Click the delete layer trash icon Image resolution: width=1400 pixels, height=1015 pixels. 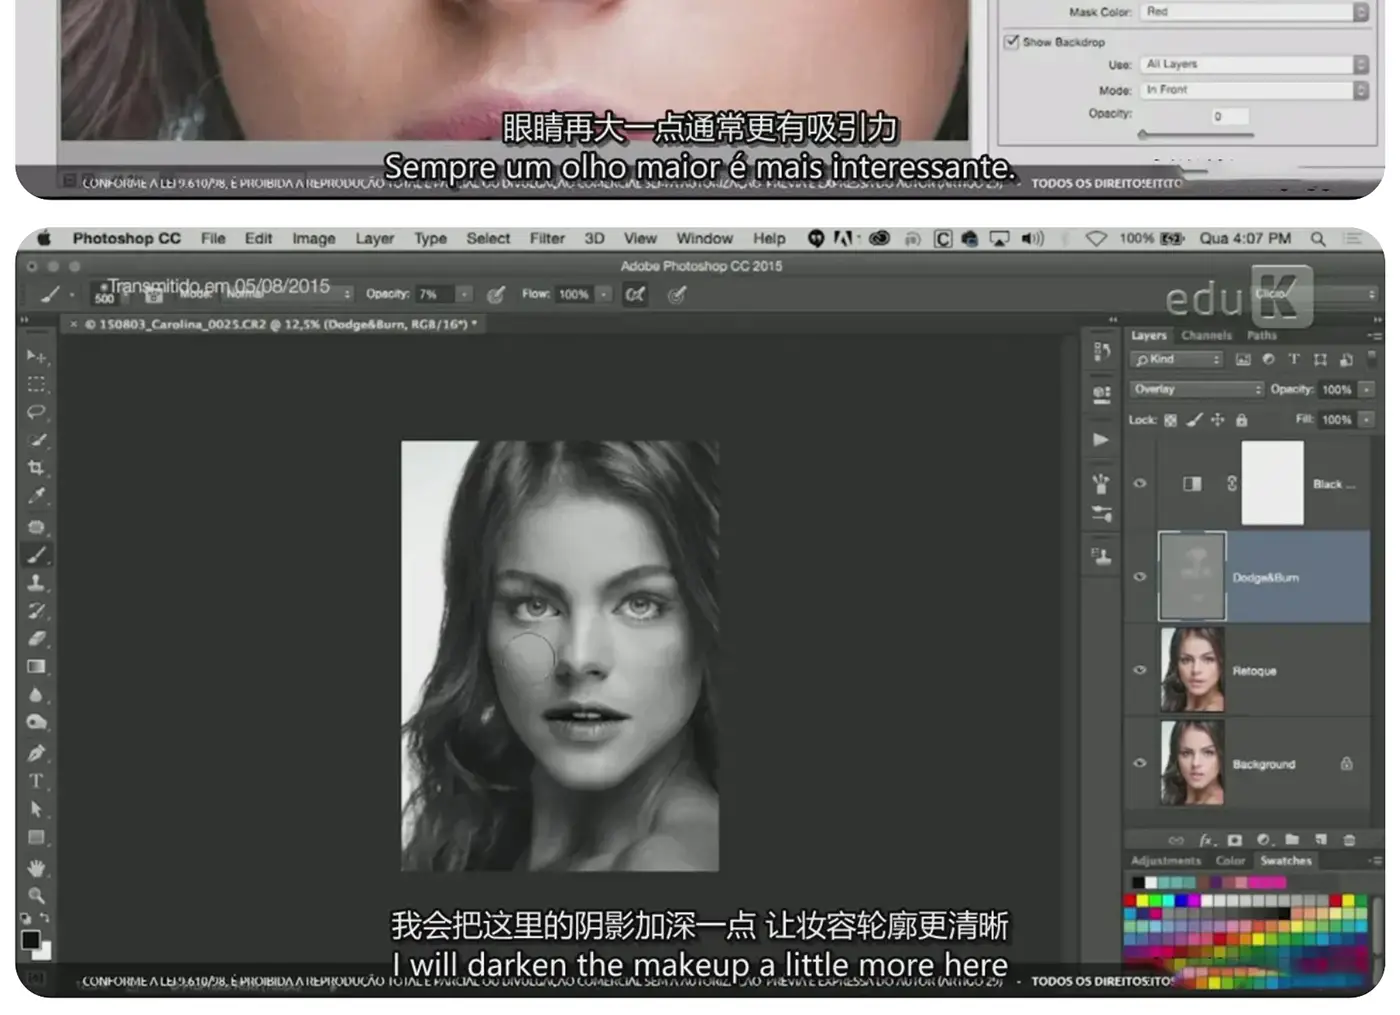click(1349, 840)
